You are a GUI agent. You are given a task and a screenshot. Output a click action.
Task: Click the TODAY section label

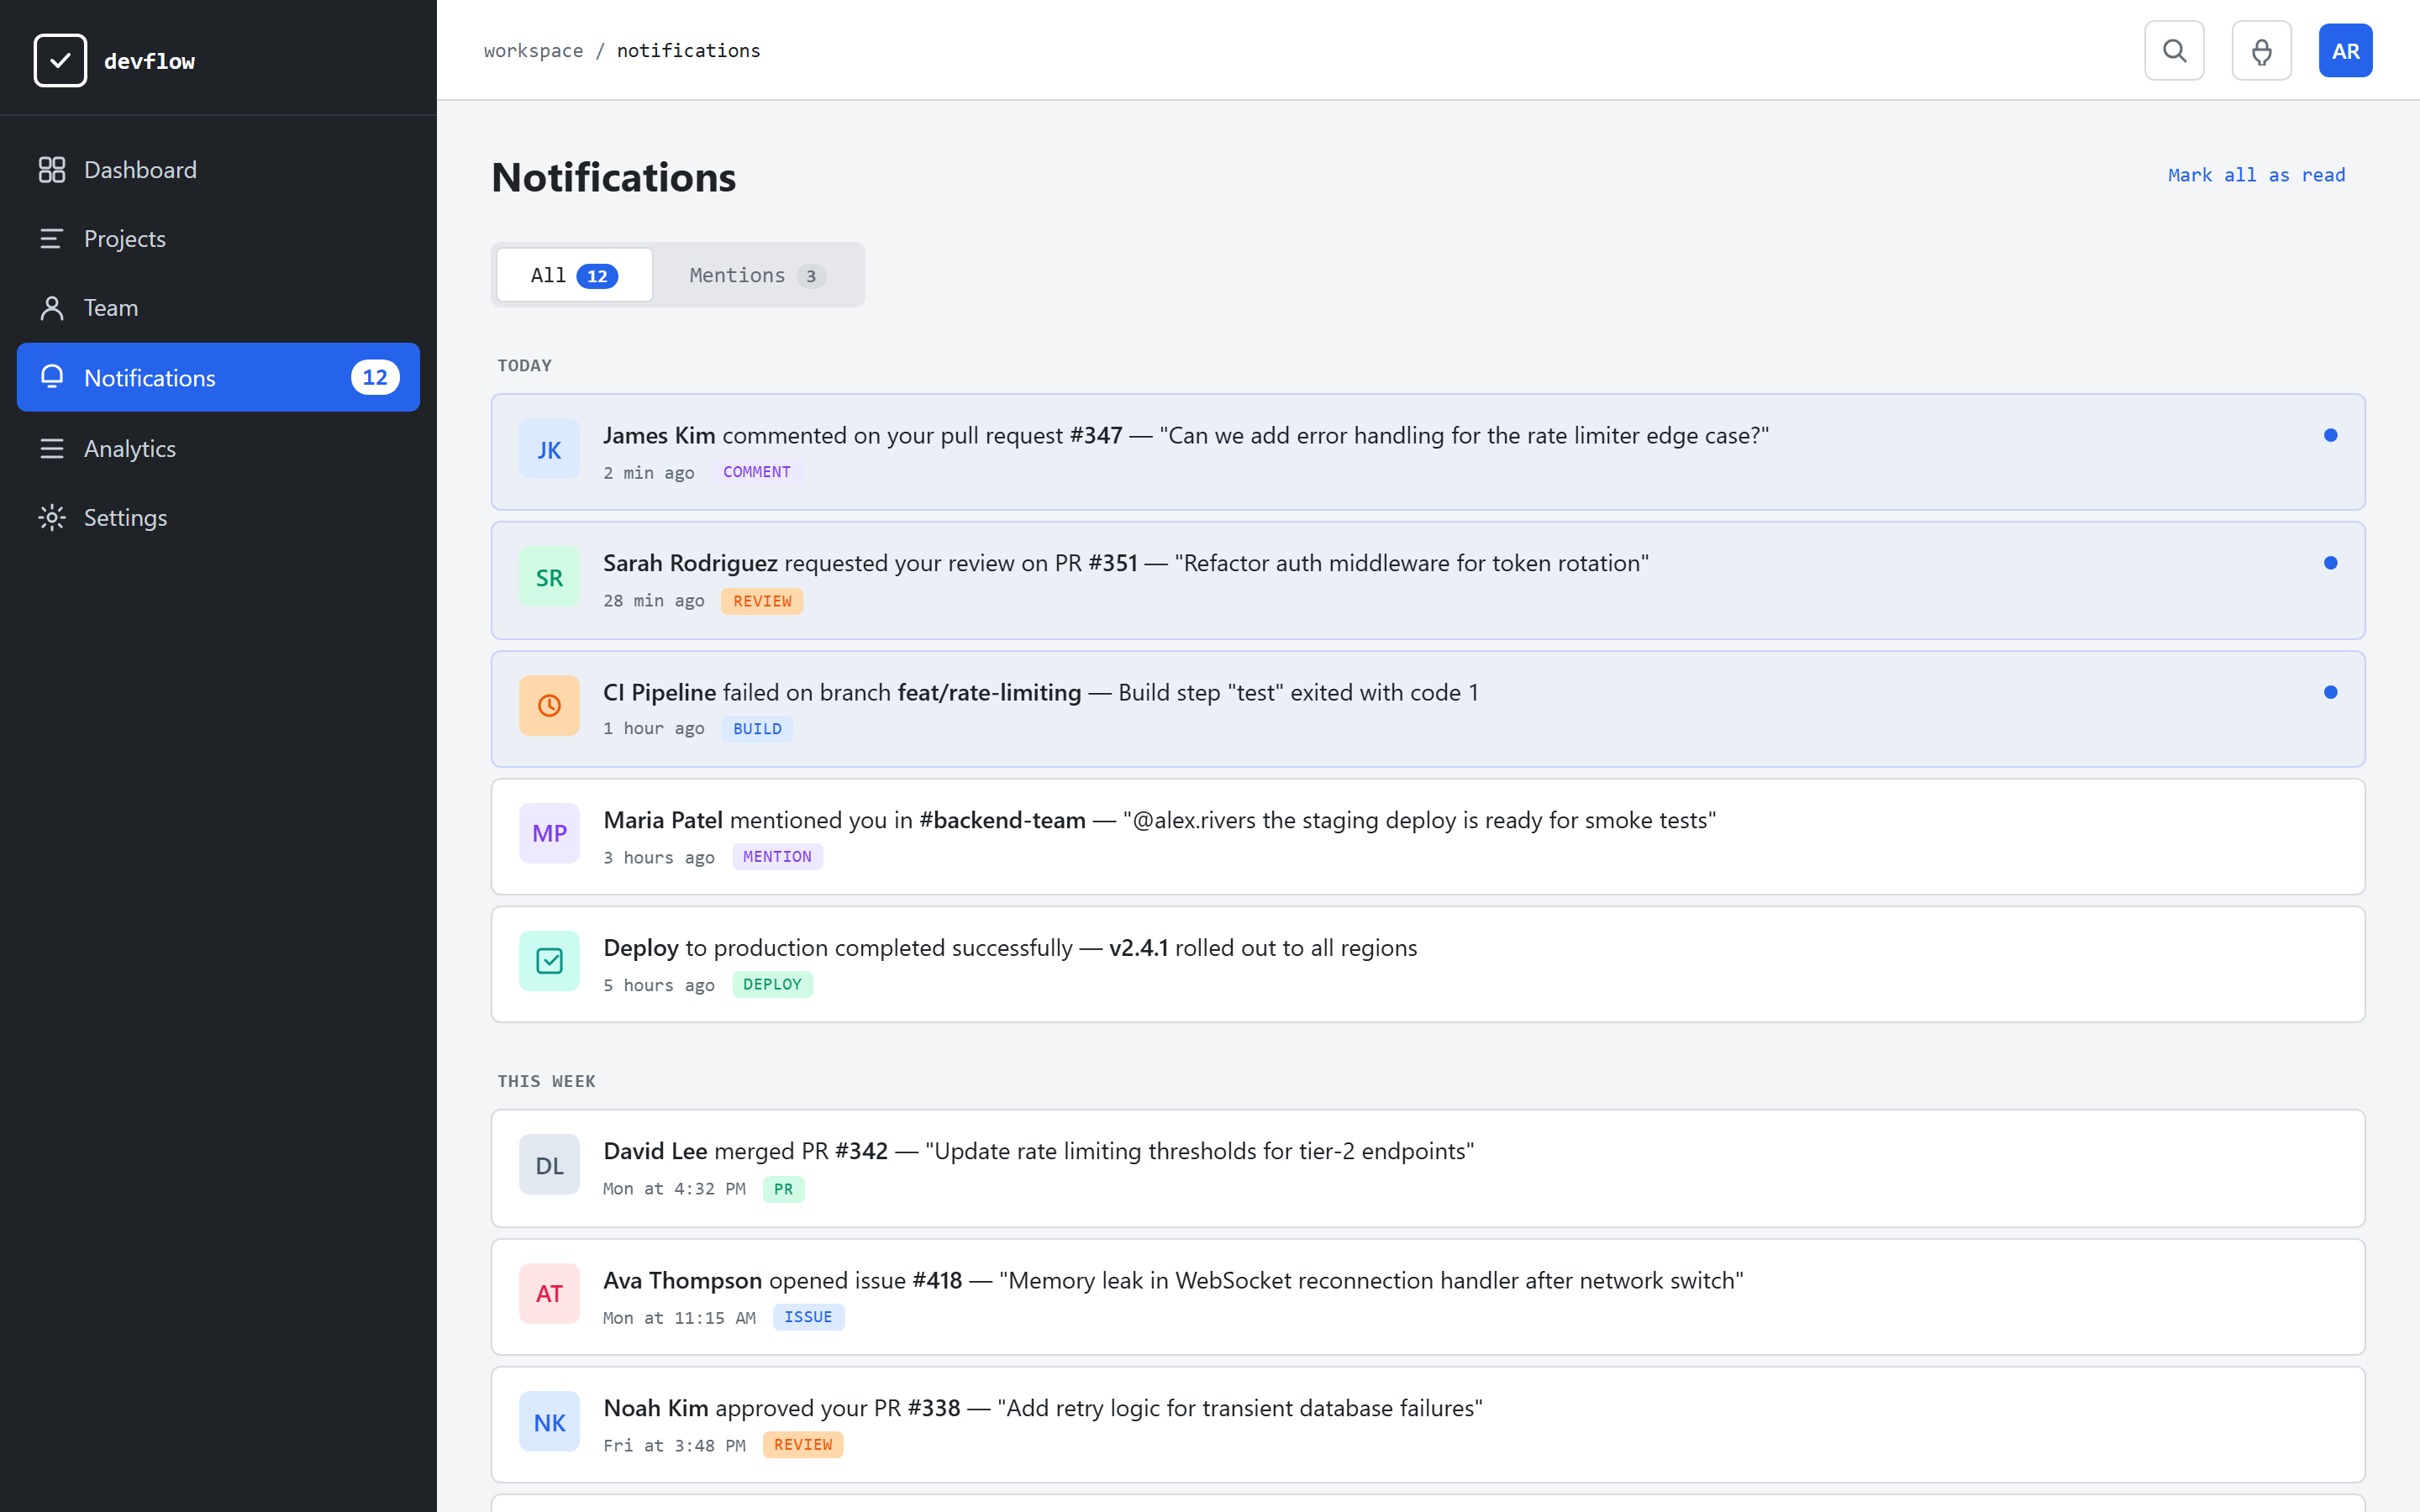pyautogui.click(x=524, y=365)
